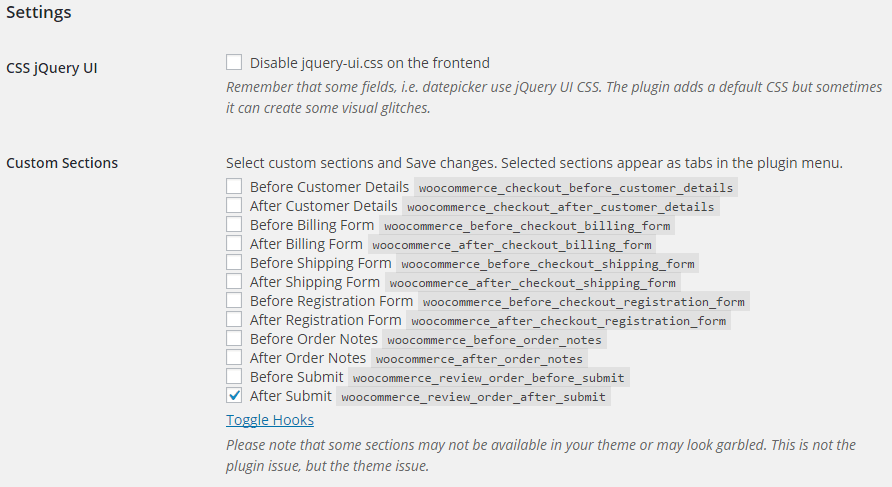Click the woocommerce_checkout_before_customer_details hook code
Image resolution: width=892 pixels, height=487 pixels.
(576, 188)
